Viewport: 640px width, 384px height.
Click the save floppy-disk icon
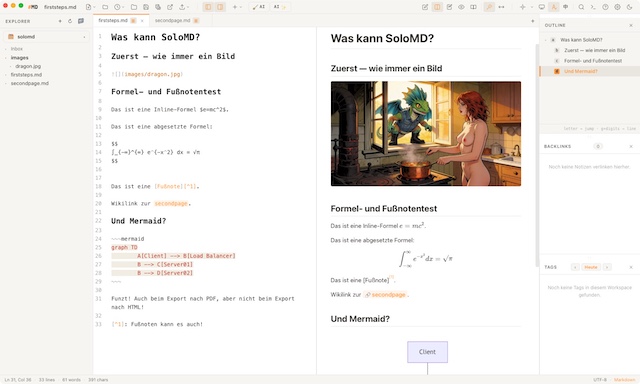146,7
